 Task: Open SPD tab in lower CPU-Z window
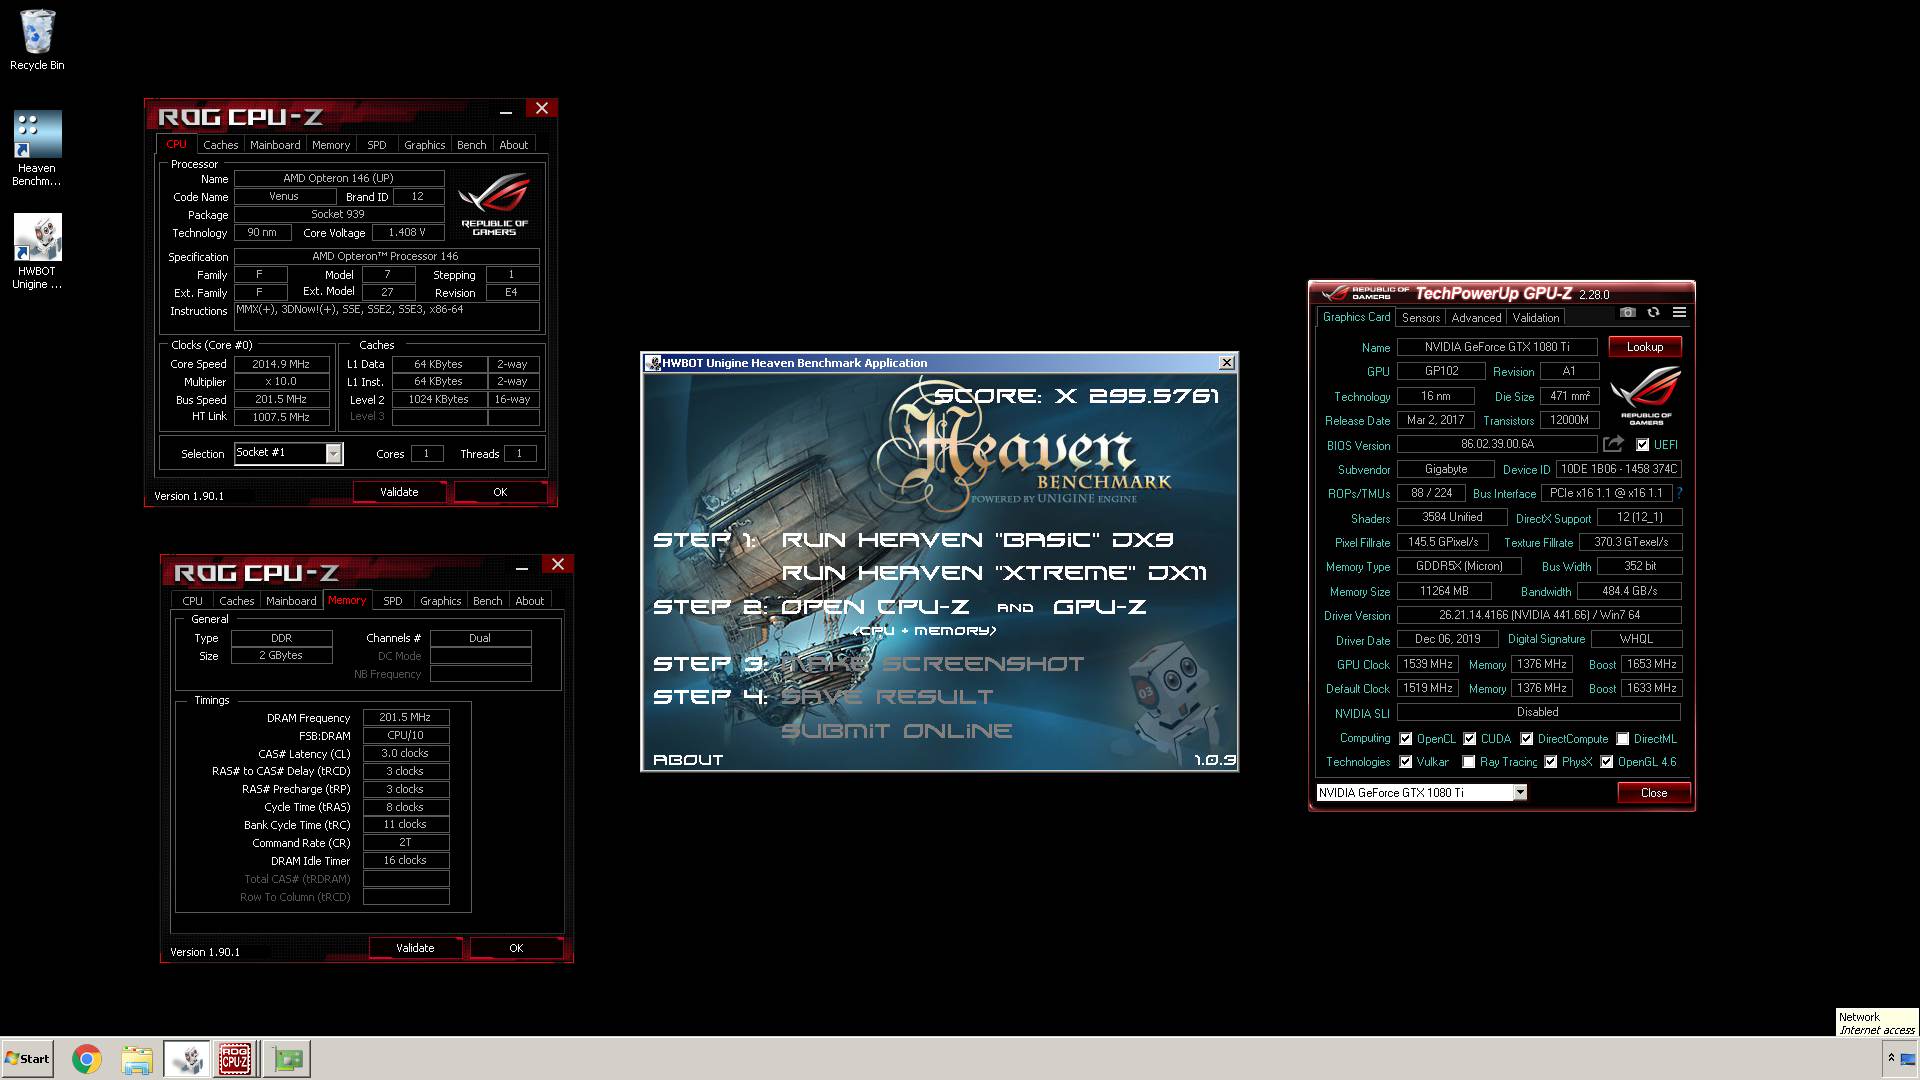[x=393, y=601]
